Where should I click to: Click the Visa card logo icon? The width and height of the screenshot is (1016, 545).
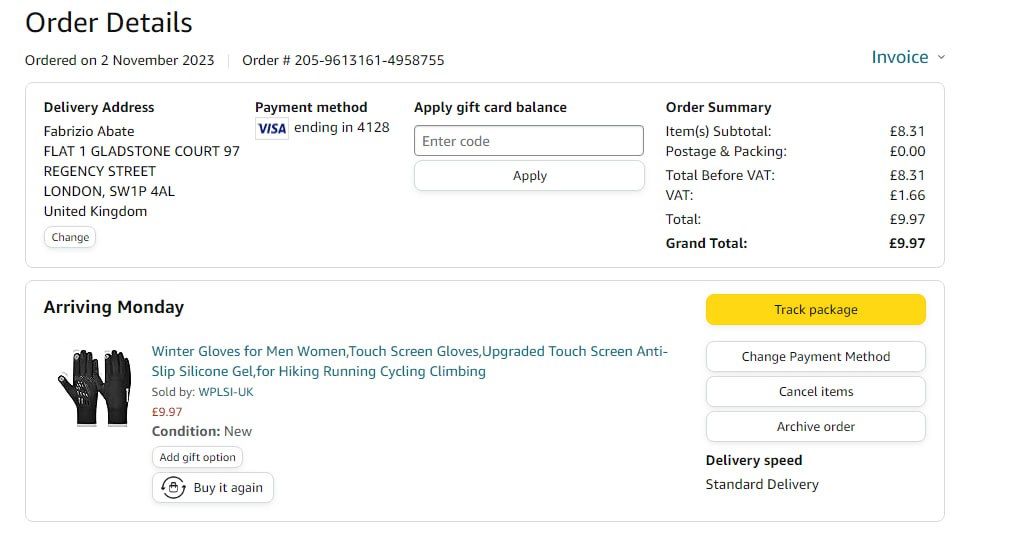coord(271,128)
